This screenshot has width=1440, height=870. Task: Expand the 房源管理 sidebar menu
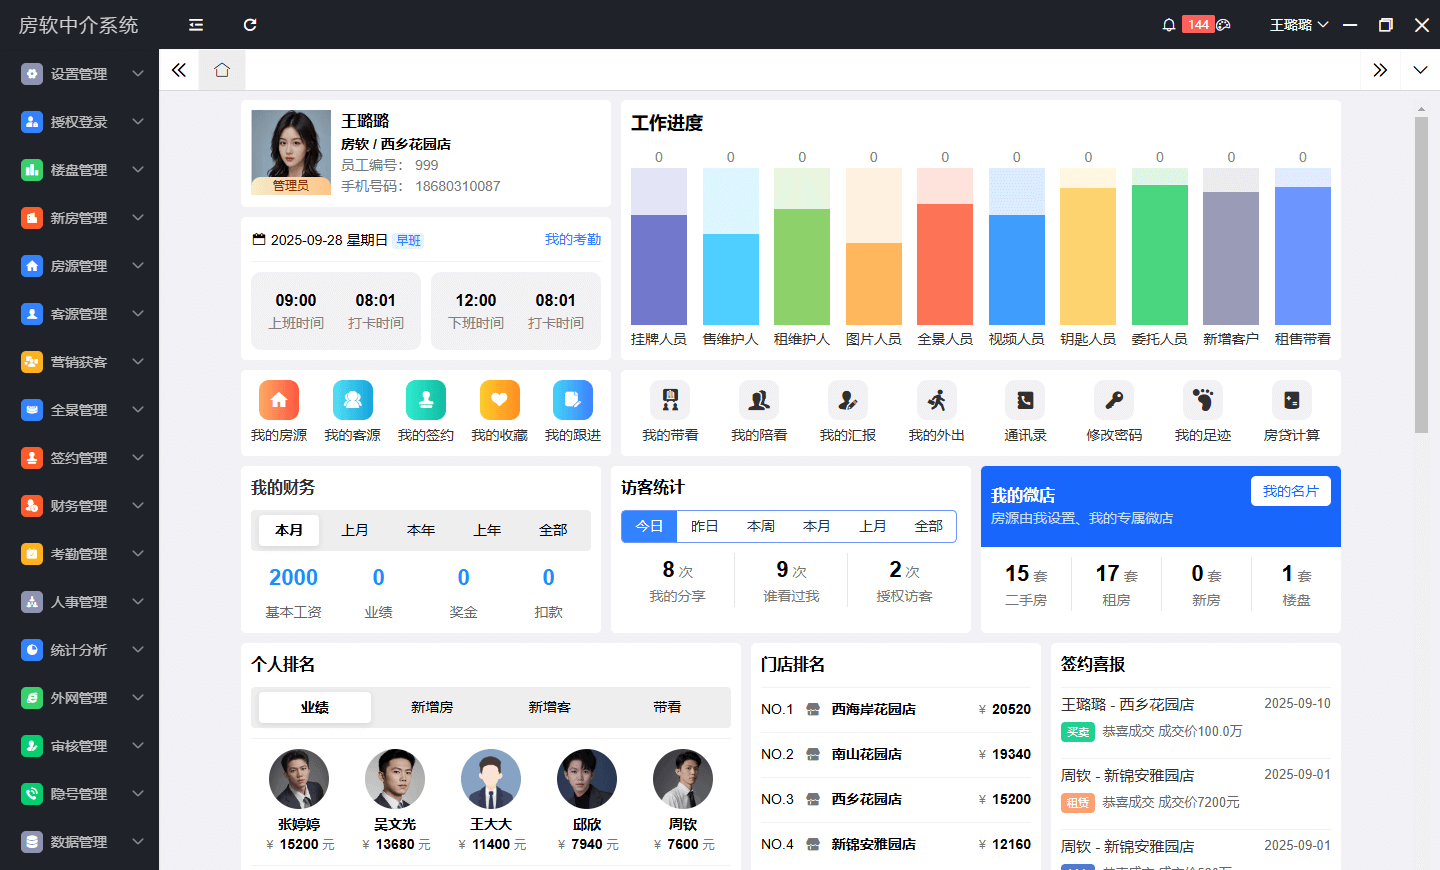click(x=80, y=266)
